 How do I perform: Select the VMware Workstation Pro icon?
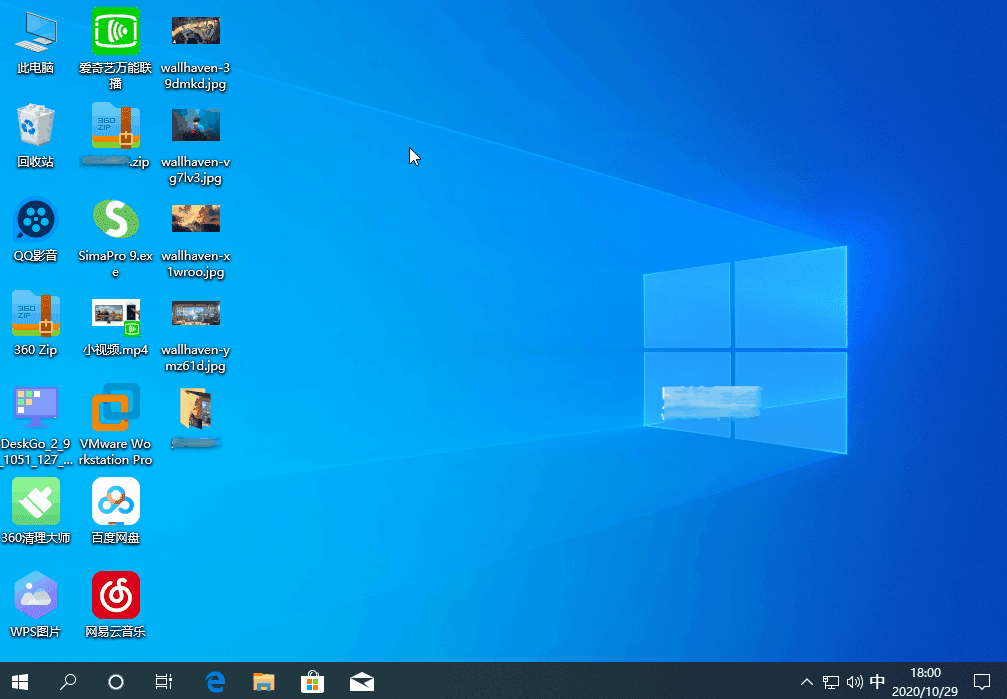tap(116, 425)
